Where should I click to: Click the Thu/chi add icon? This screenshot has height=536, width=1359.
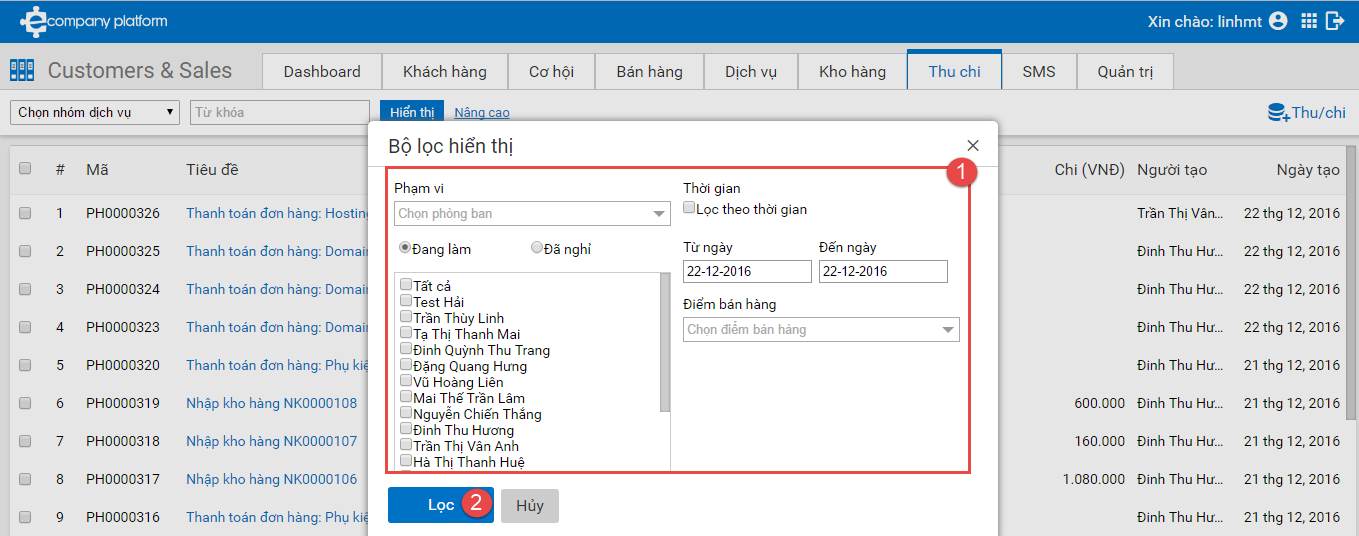1278,112
